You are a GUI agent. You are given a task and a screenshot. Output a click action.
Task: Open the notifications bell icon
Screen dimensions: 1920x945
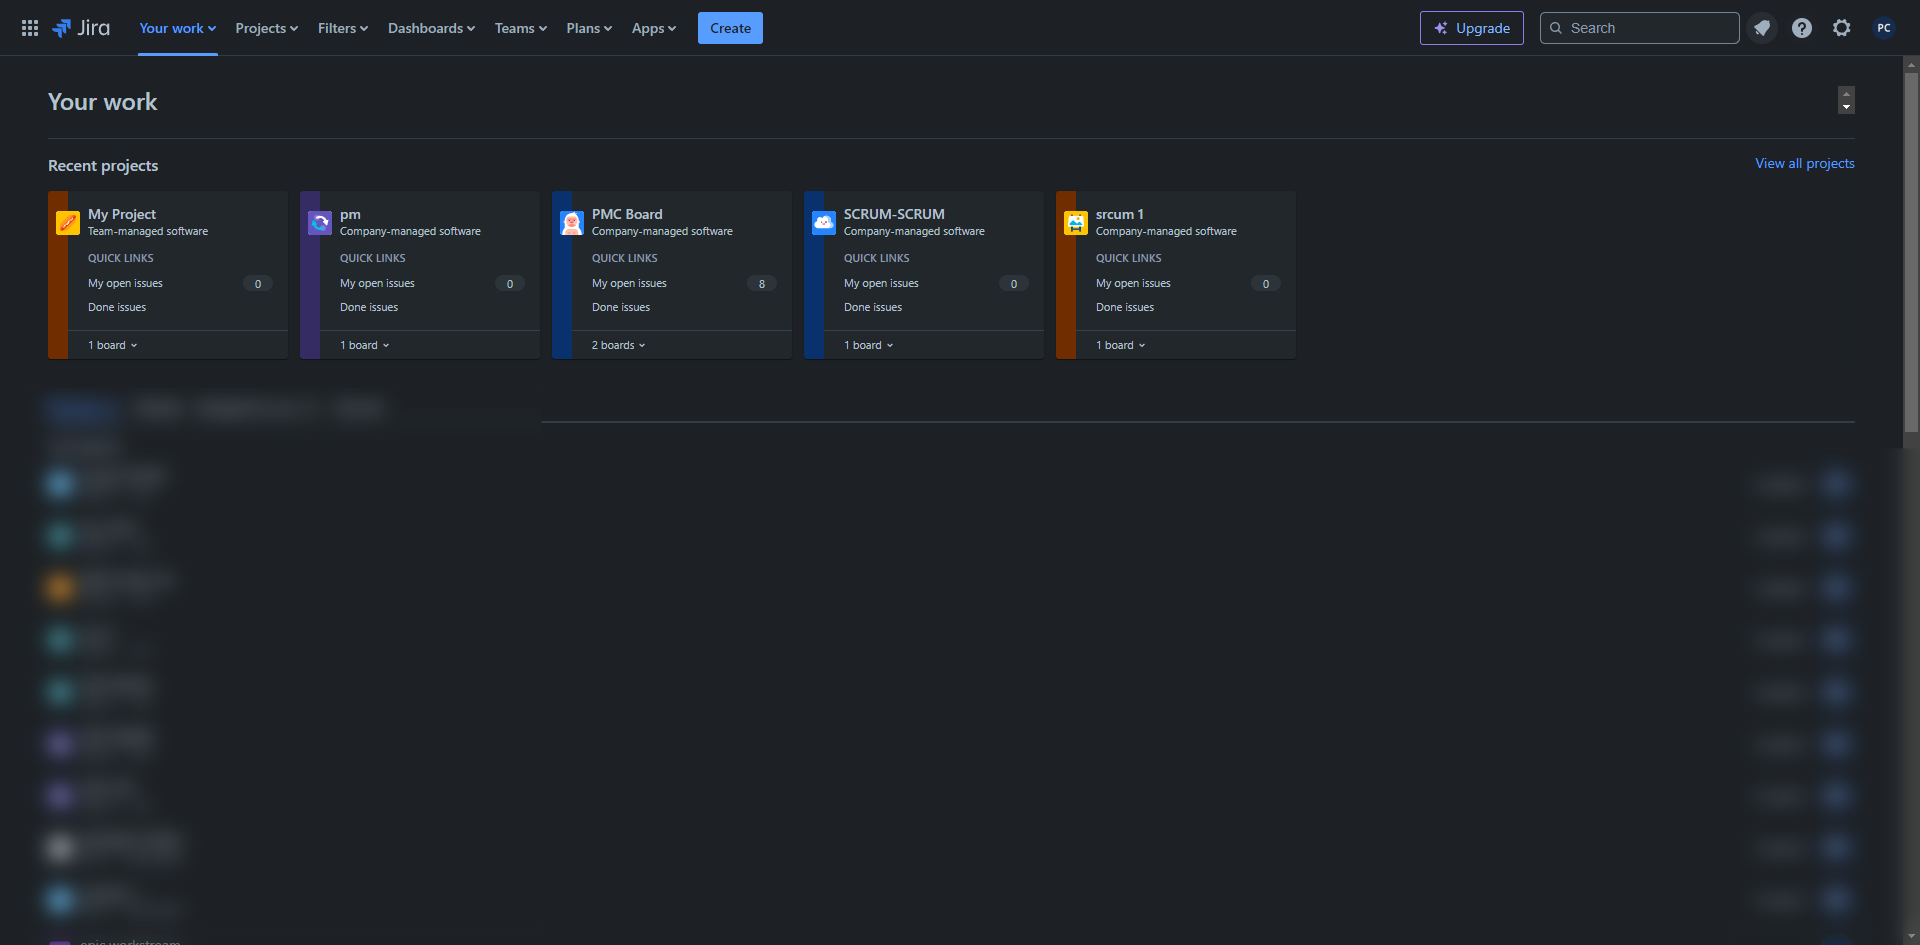(1762, 28)
